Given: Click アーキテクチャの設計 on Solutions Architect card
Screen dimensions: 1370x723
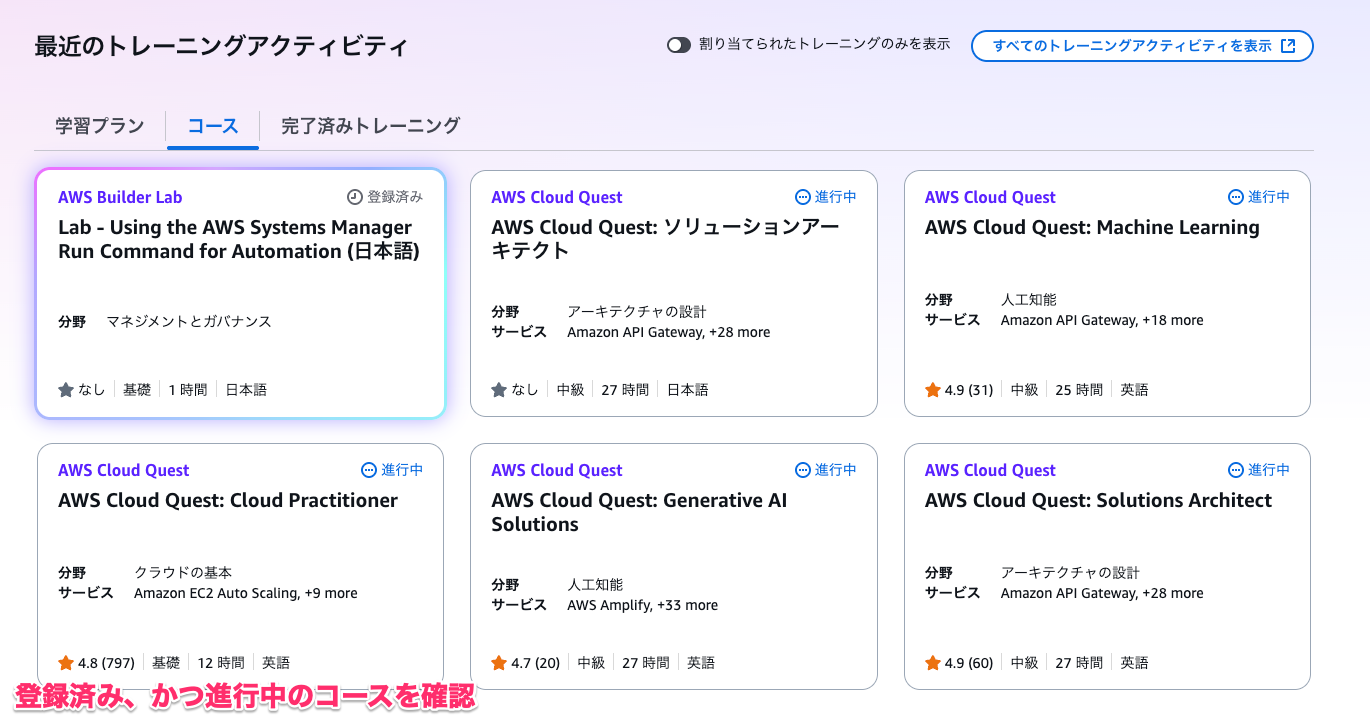Looking at the screenshot, I should pyautogui.click(x=1070, y=573).
